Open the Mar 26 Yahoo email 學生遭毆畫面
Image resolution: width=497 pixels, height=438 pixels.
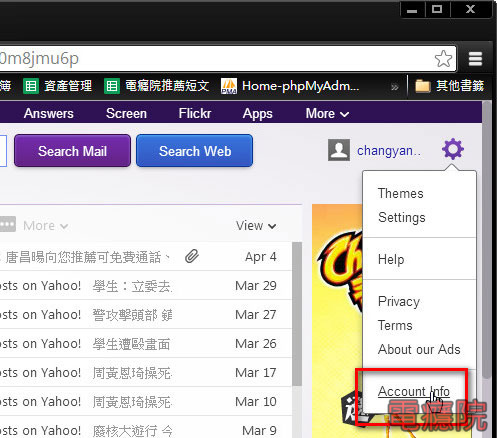pos(146,344)
